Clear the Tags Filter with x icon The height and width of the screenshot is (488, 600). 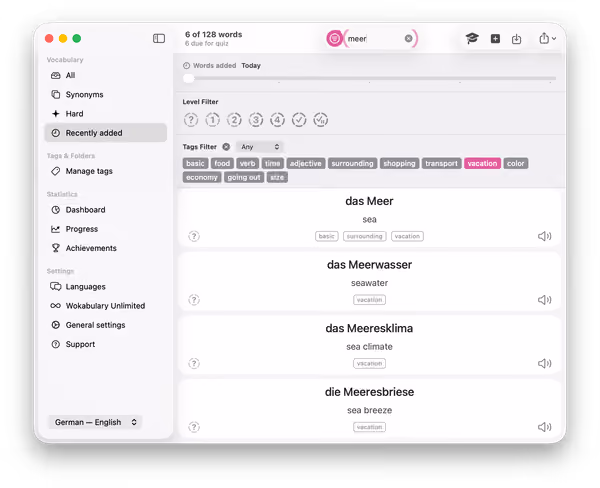tap(226, 147)
